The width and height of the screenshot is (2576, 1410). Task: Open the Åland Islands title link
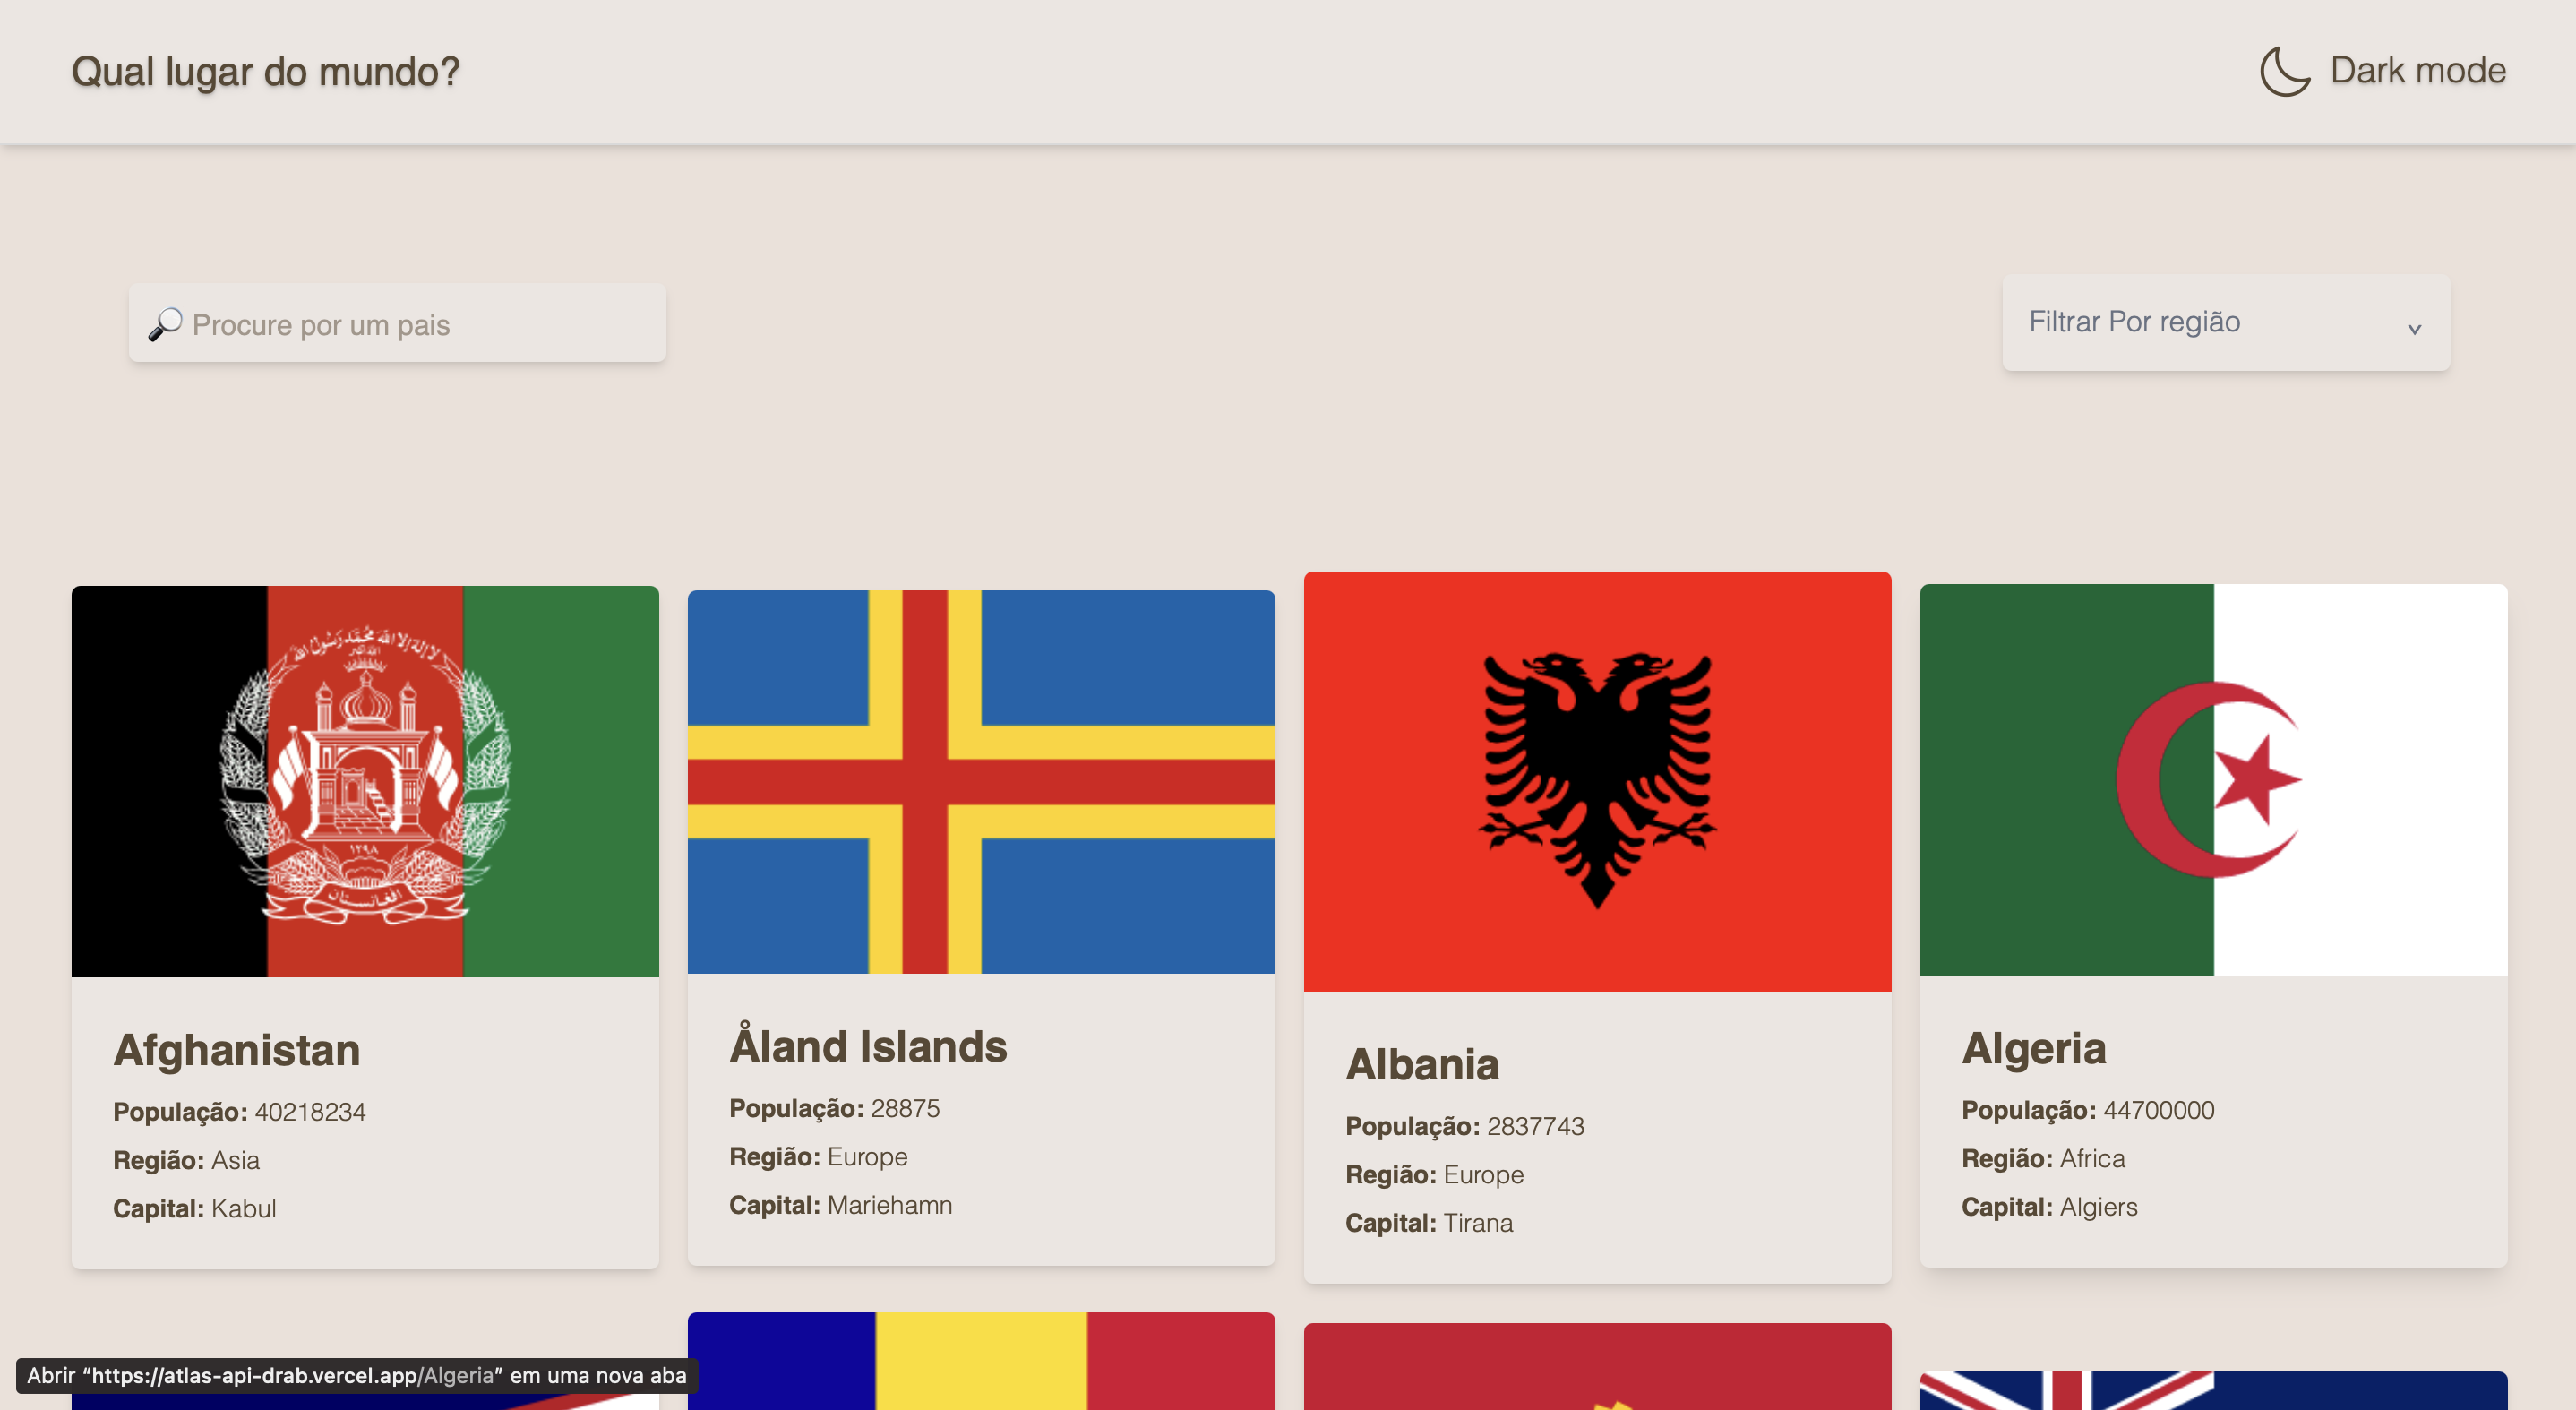868,1046
